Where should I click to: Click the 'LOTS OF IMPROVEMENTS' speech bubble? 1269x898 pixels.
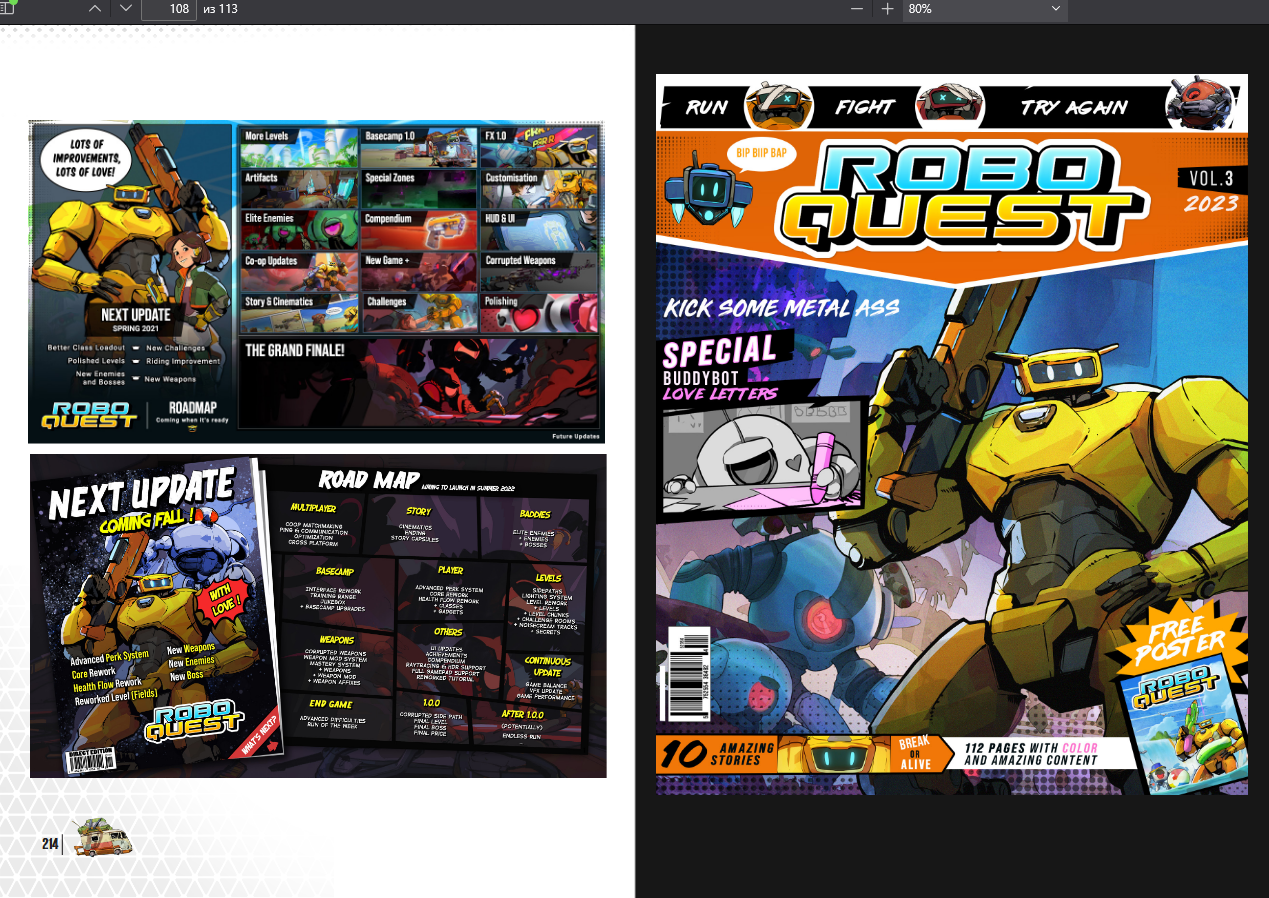(87, 159)
